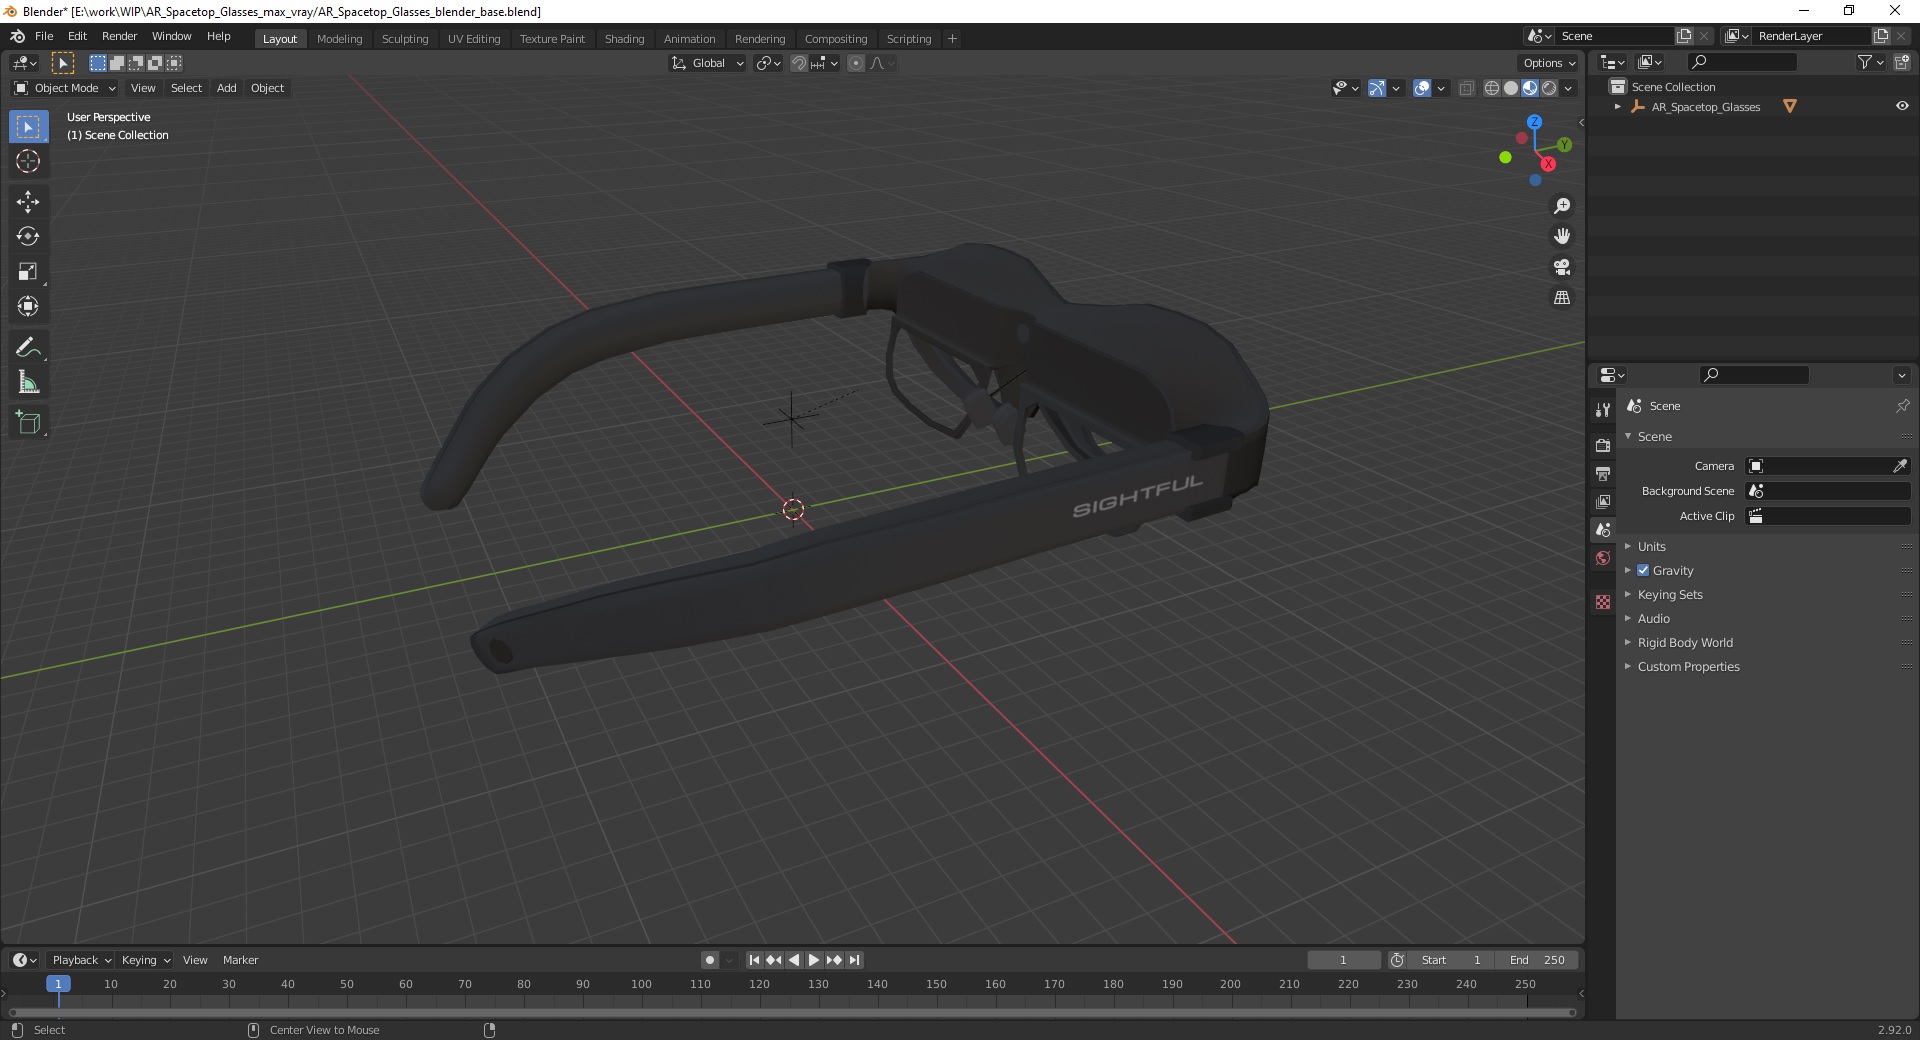Click the Move view hand icon
The image size is (1920, 1040).
[1562, 236]
